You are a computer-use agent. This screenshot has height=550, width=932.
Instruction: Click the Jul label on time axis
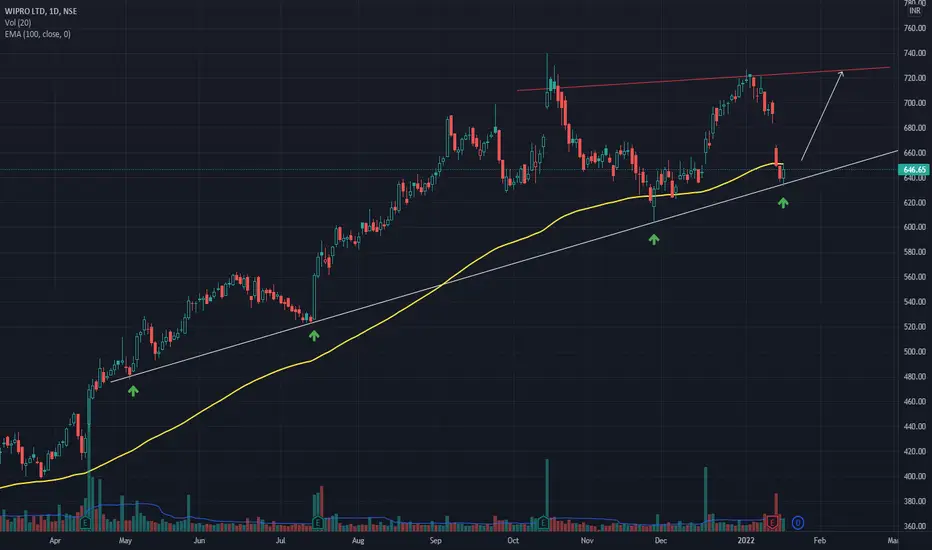281,540
